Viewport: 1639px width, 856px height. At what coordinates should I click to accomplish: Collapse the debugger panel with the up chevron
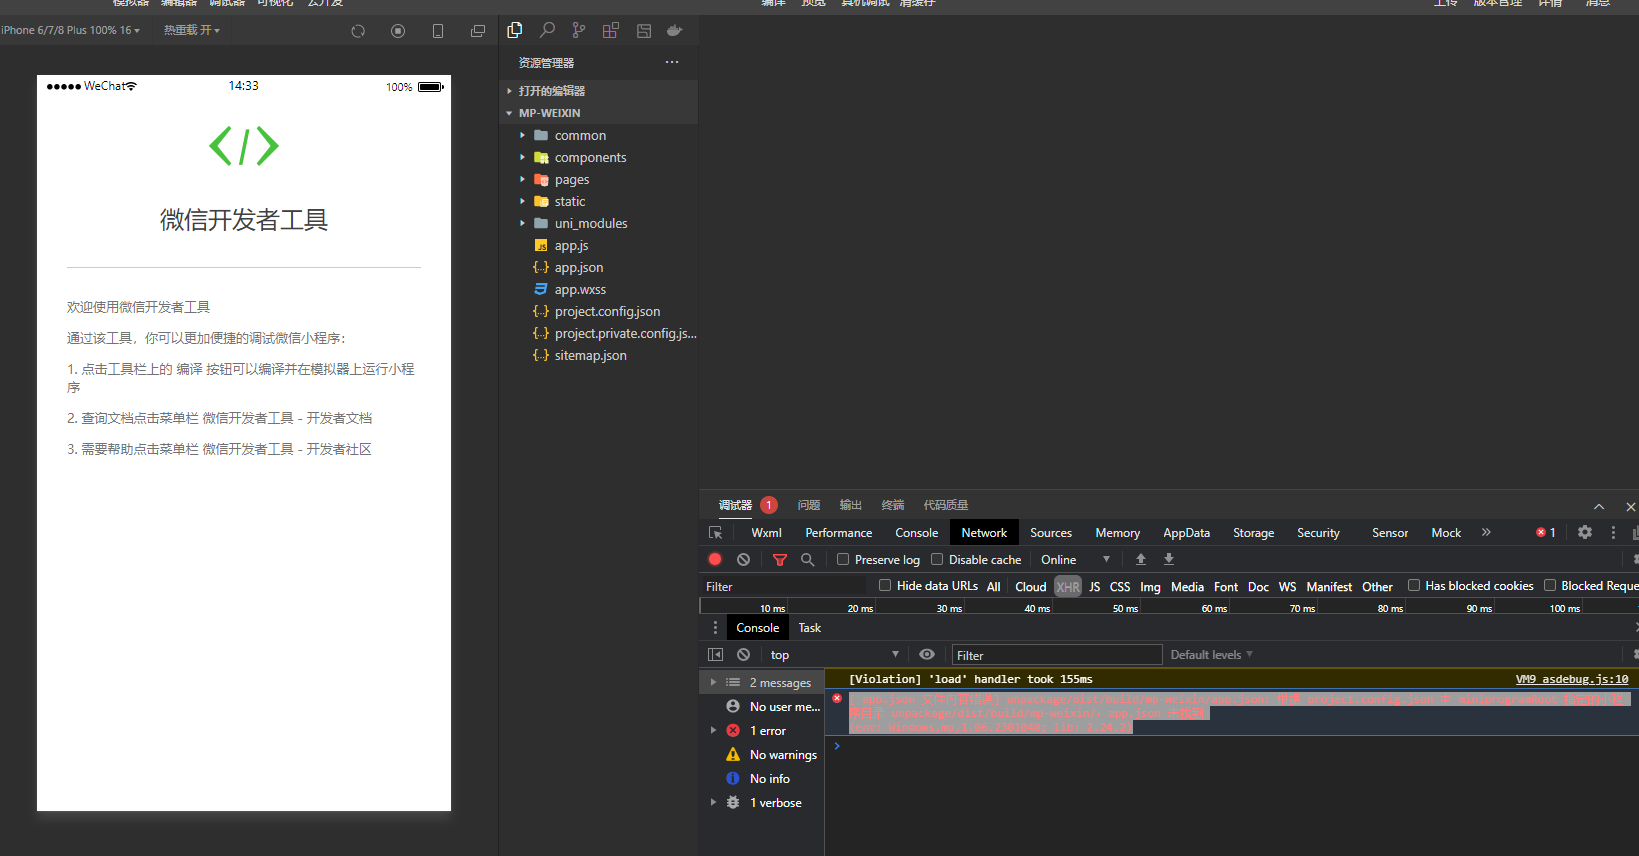[x=1599, y=506]
